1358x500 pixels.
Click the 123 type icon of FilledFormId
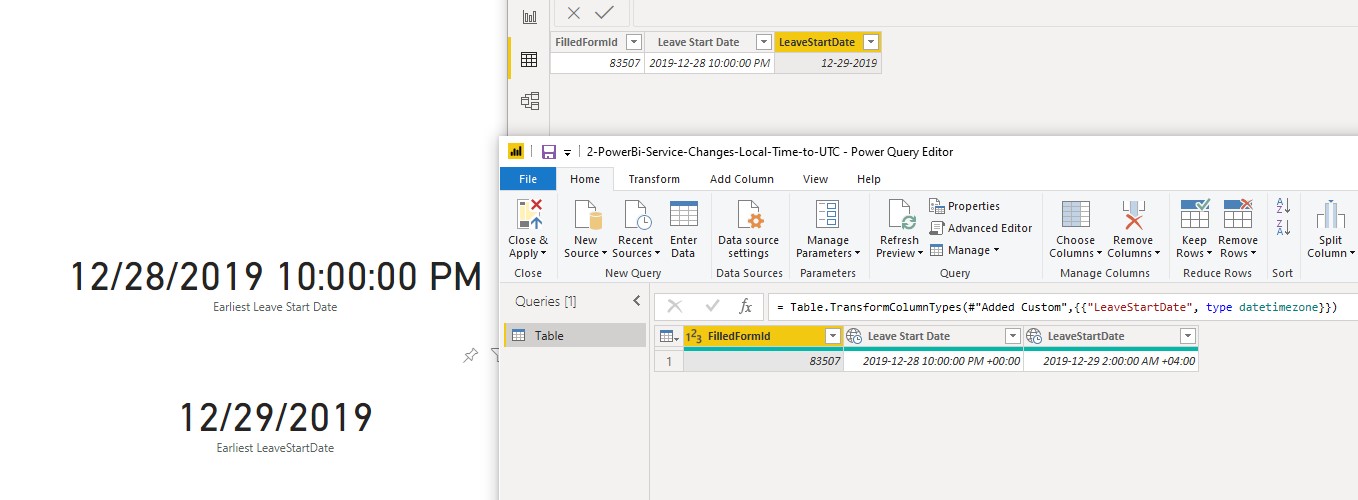693,336
